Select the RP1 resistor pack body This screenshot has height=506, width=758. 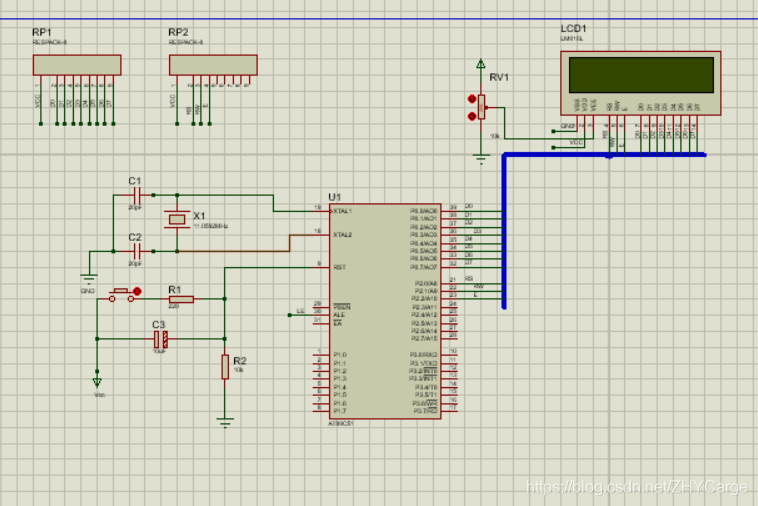pyautogui.click(x=77, y=65)
